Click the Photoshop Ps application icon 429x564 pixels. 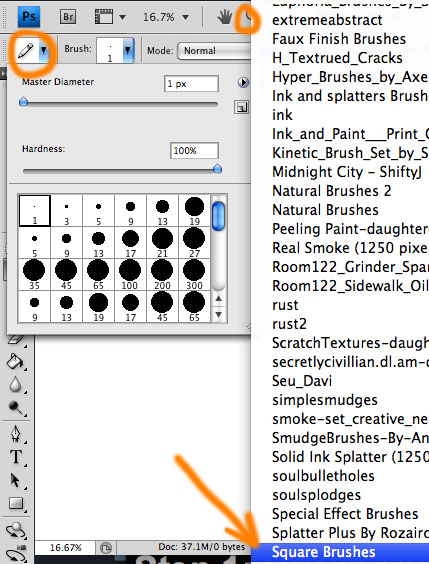[x=29, y=17]
